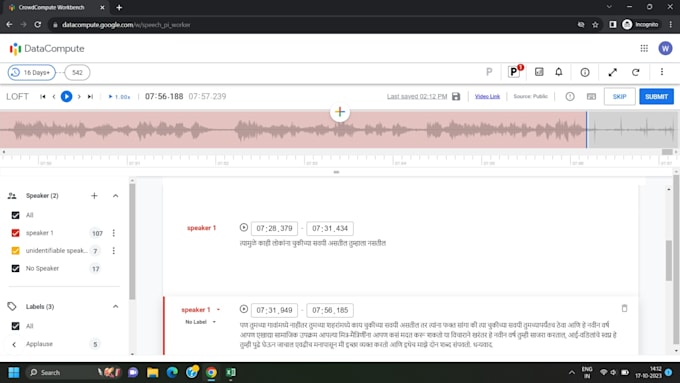Open the speaker 1 dropdown on the active segment
The width and height of the screenshot is (680, 383).
coord(201,310)
